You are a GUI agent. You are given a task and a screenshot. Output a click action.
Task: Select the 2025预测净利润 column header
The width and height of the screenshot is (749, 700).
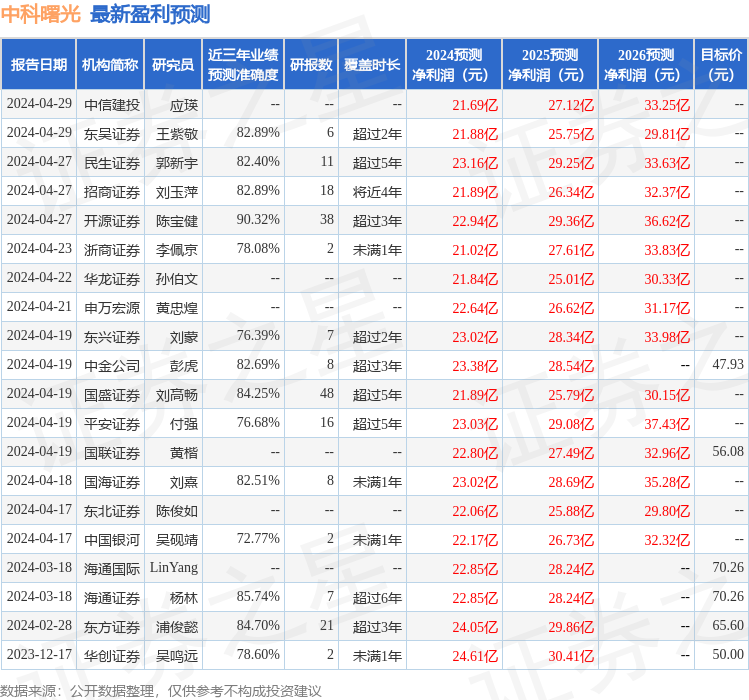pyautogui.click(x=550, y=65)
